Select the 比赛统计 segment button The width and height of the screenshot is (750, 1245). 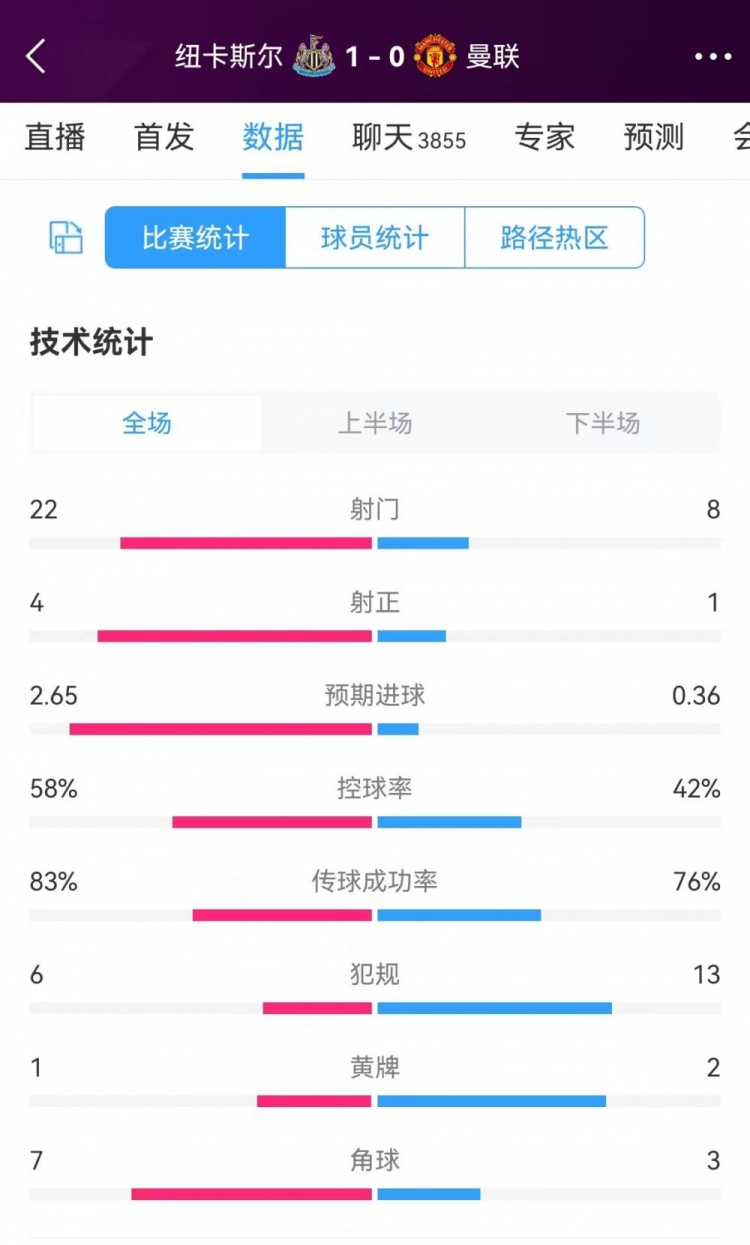(x=195, y=238)
